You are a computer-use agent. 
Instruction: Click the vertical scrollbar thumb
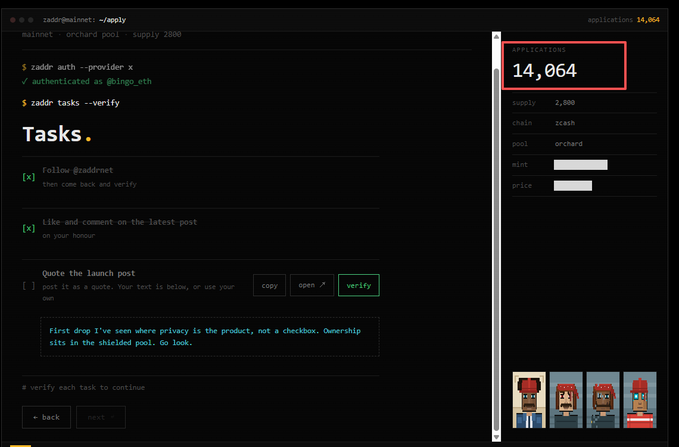click(x=496, y=249)
